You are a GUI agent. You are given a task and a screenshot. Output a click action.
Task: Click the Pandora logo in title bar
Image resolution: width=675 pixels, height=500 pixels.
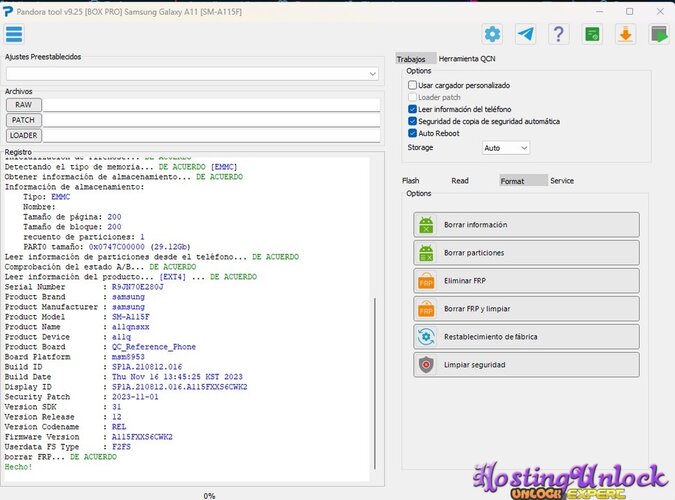[8, 12]
